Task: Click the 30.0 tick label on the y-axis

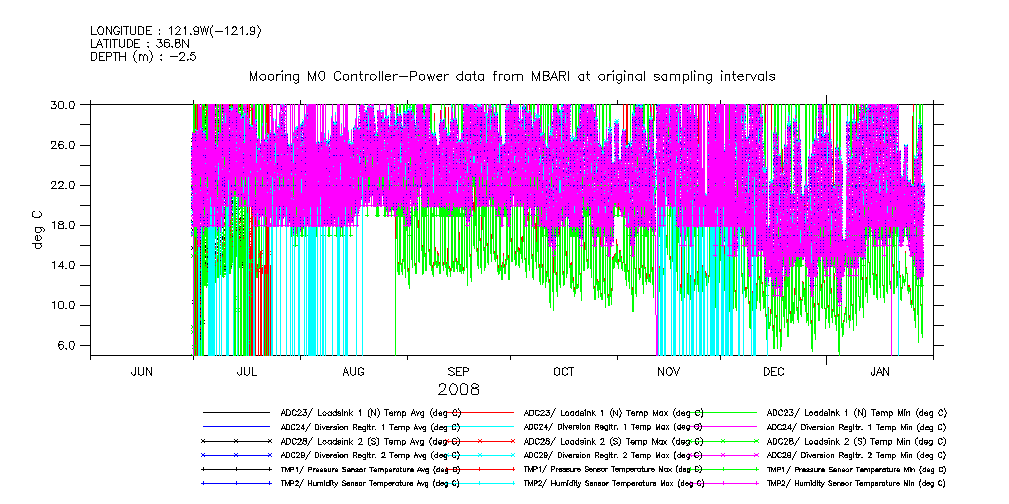Action: pos(63,105)
